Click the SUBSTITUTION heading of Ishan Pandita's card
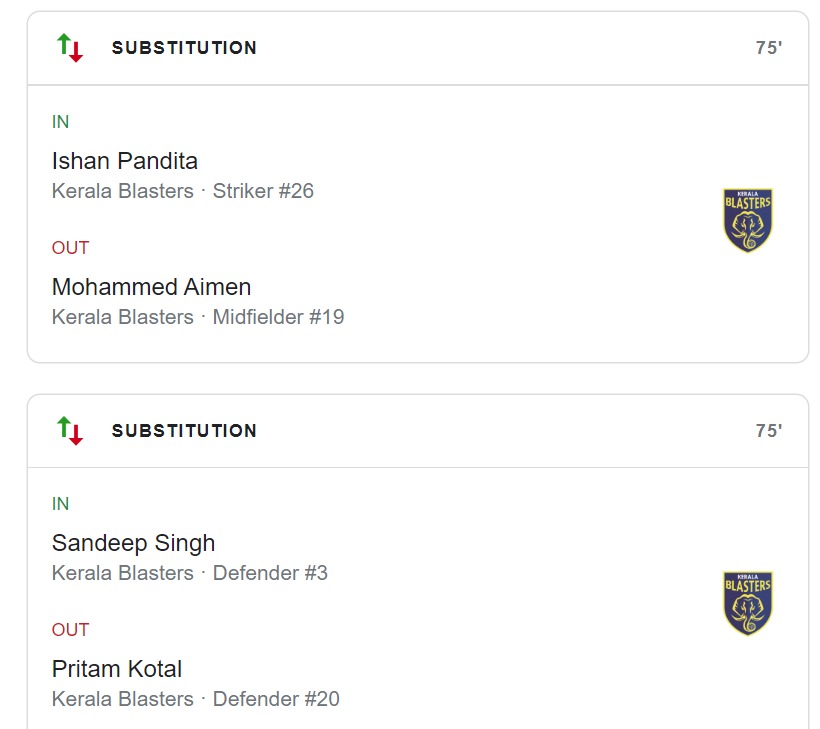The height and width of the screenshot is (729, 820). (x=184, y=48)
